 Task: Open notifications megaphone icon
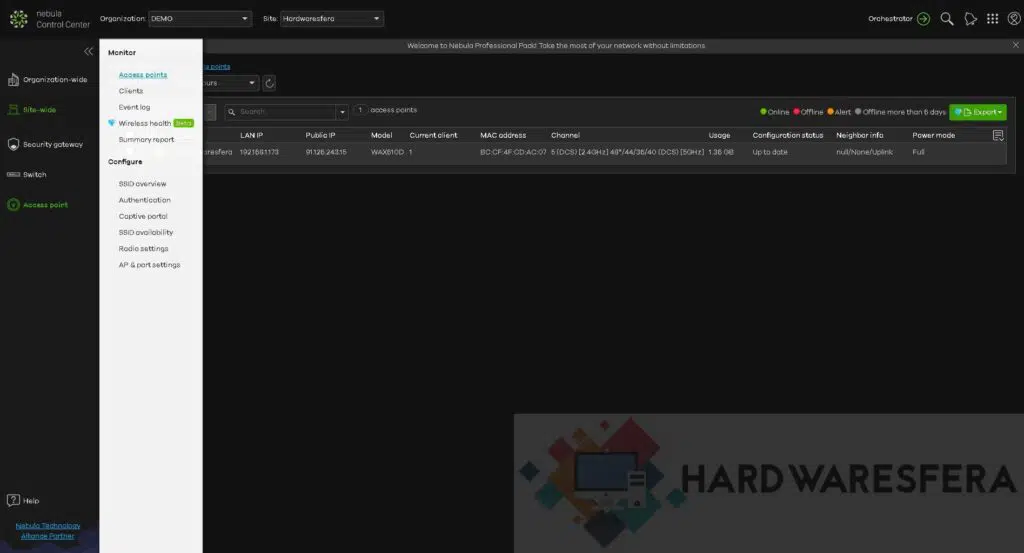pos(970,19)
